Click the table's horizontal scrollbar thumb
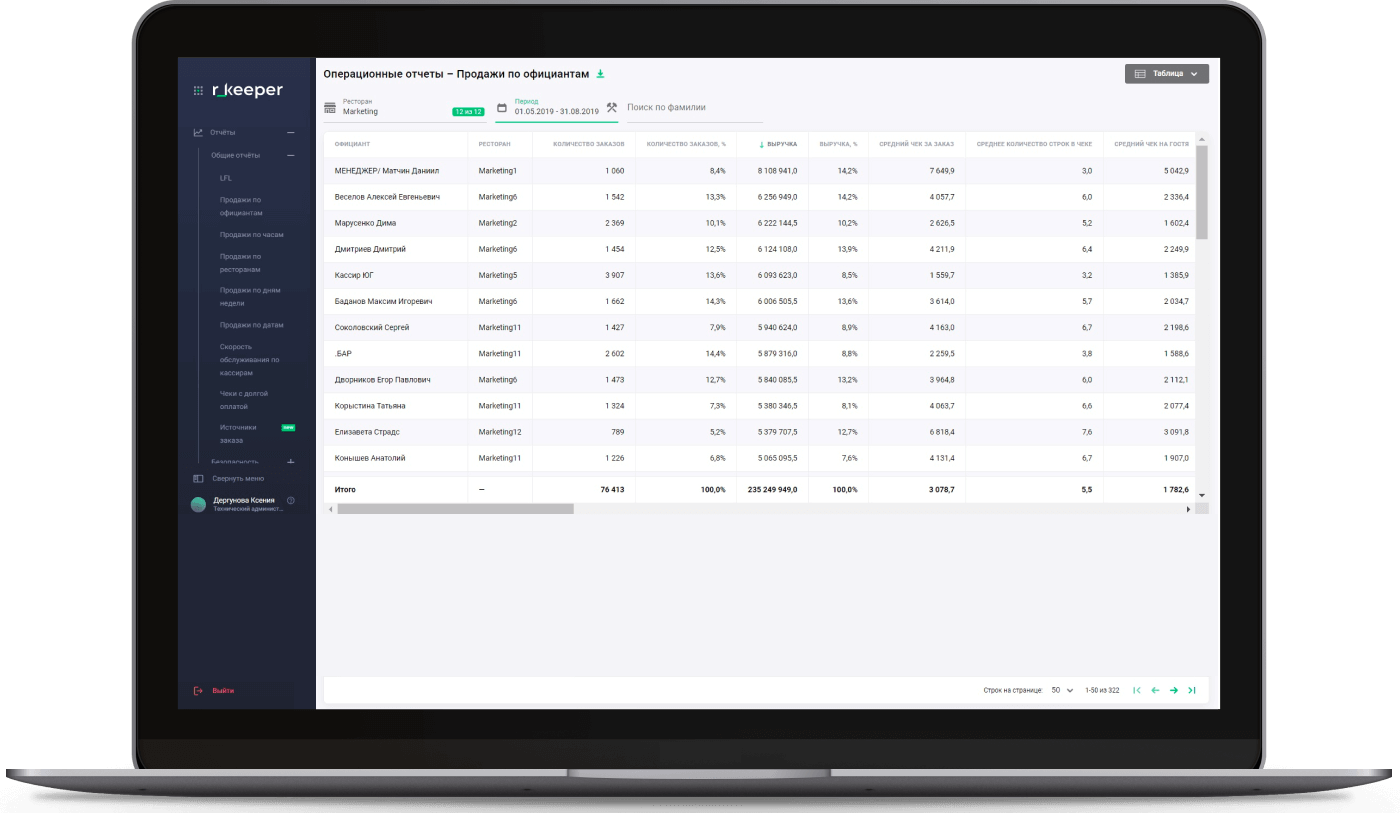This screenshot has width=1400, height=813. pos(455,509)
